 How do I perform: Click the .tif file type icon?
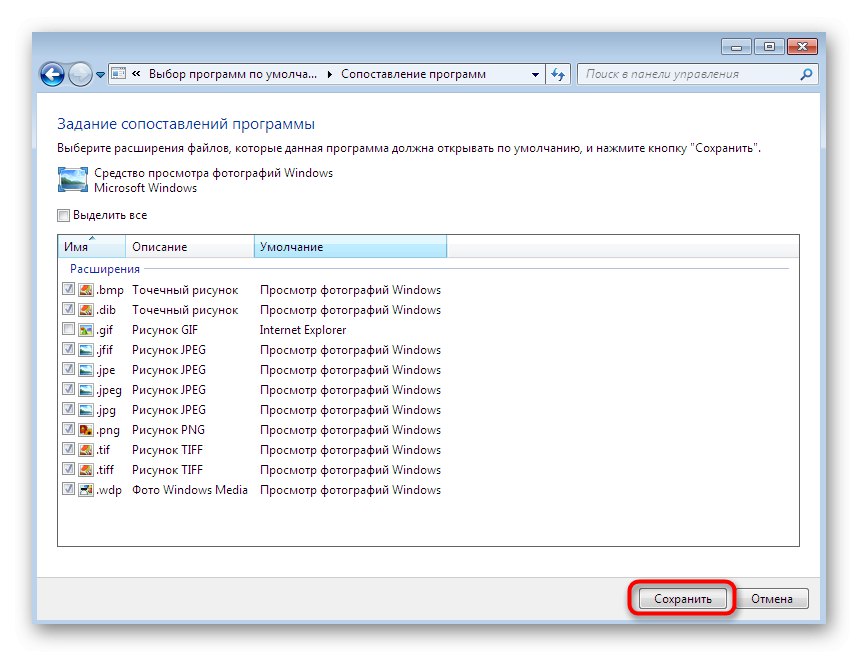[x=86, y=450]
